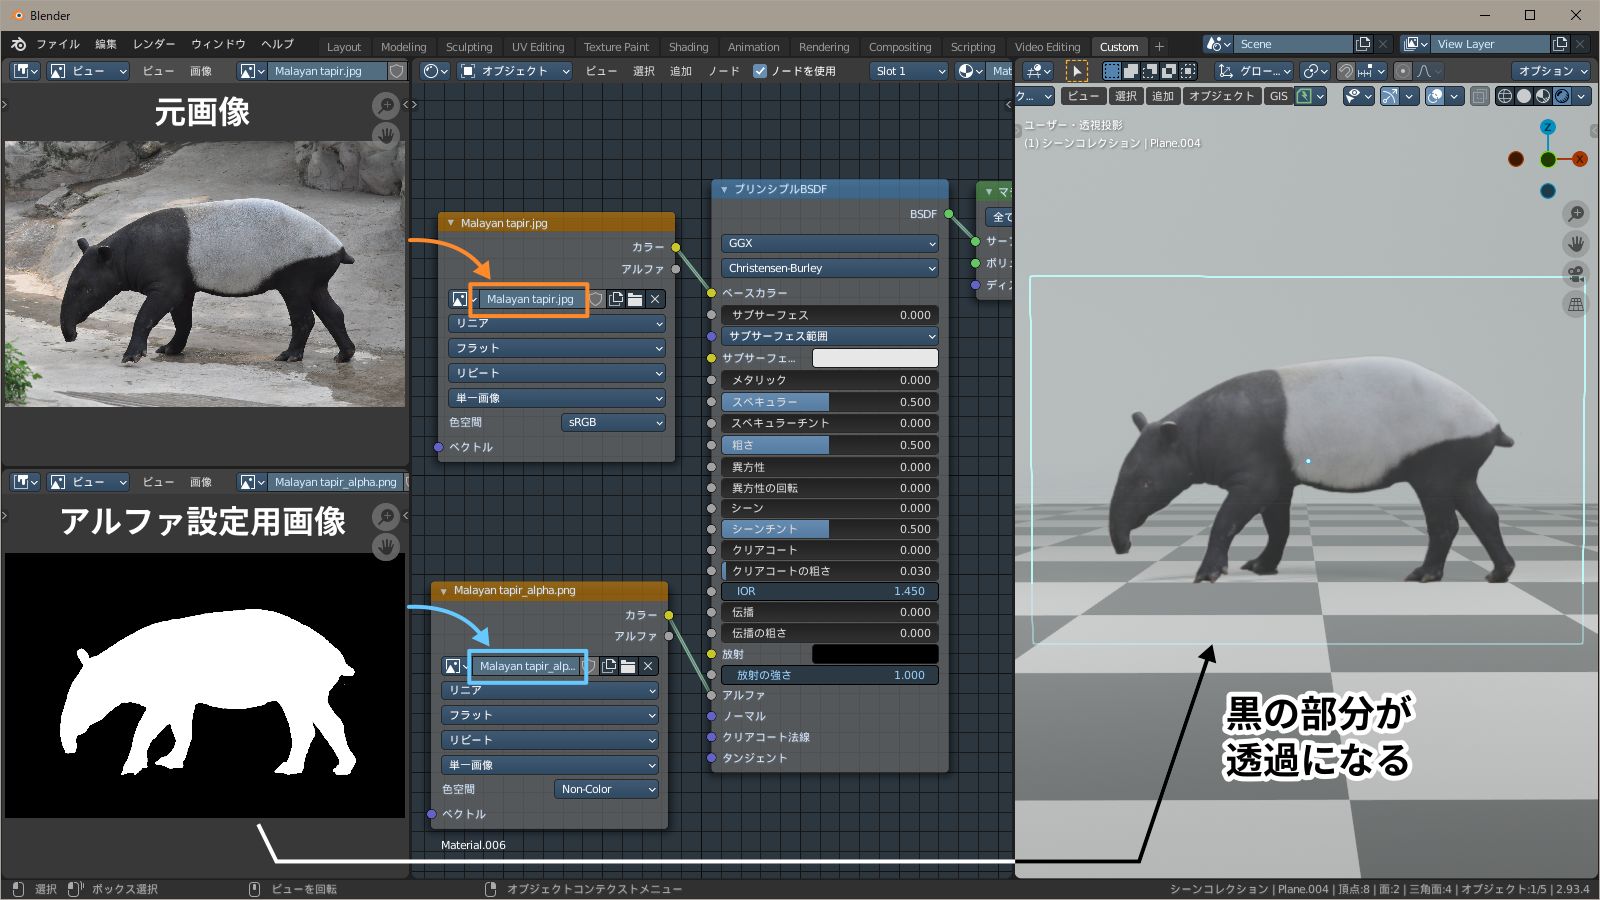
Task: Click オブジェクト menu button in 3D viewport header
Action: click(x=1221, y=96)
